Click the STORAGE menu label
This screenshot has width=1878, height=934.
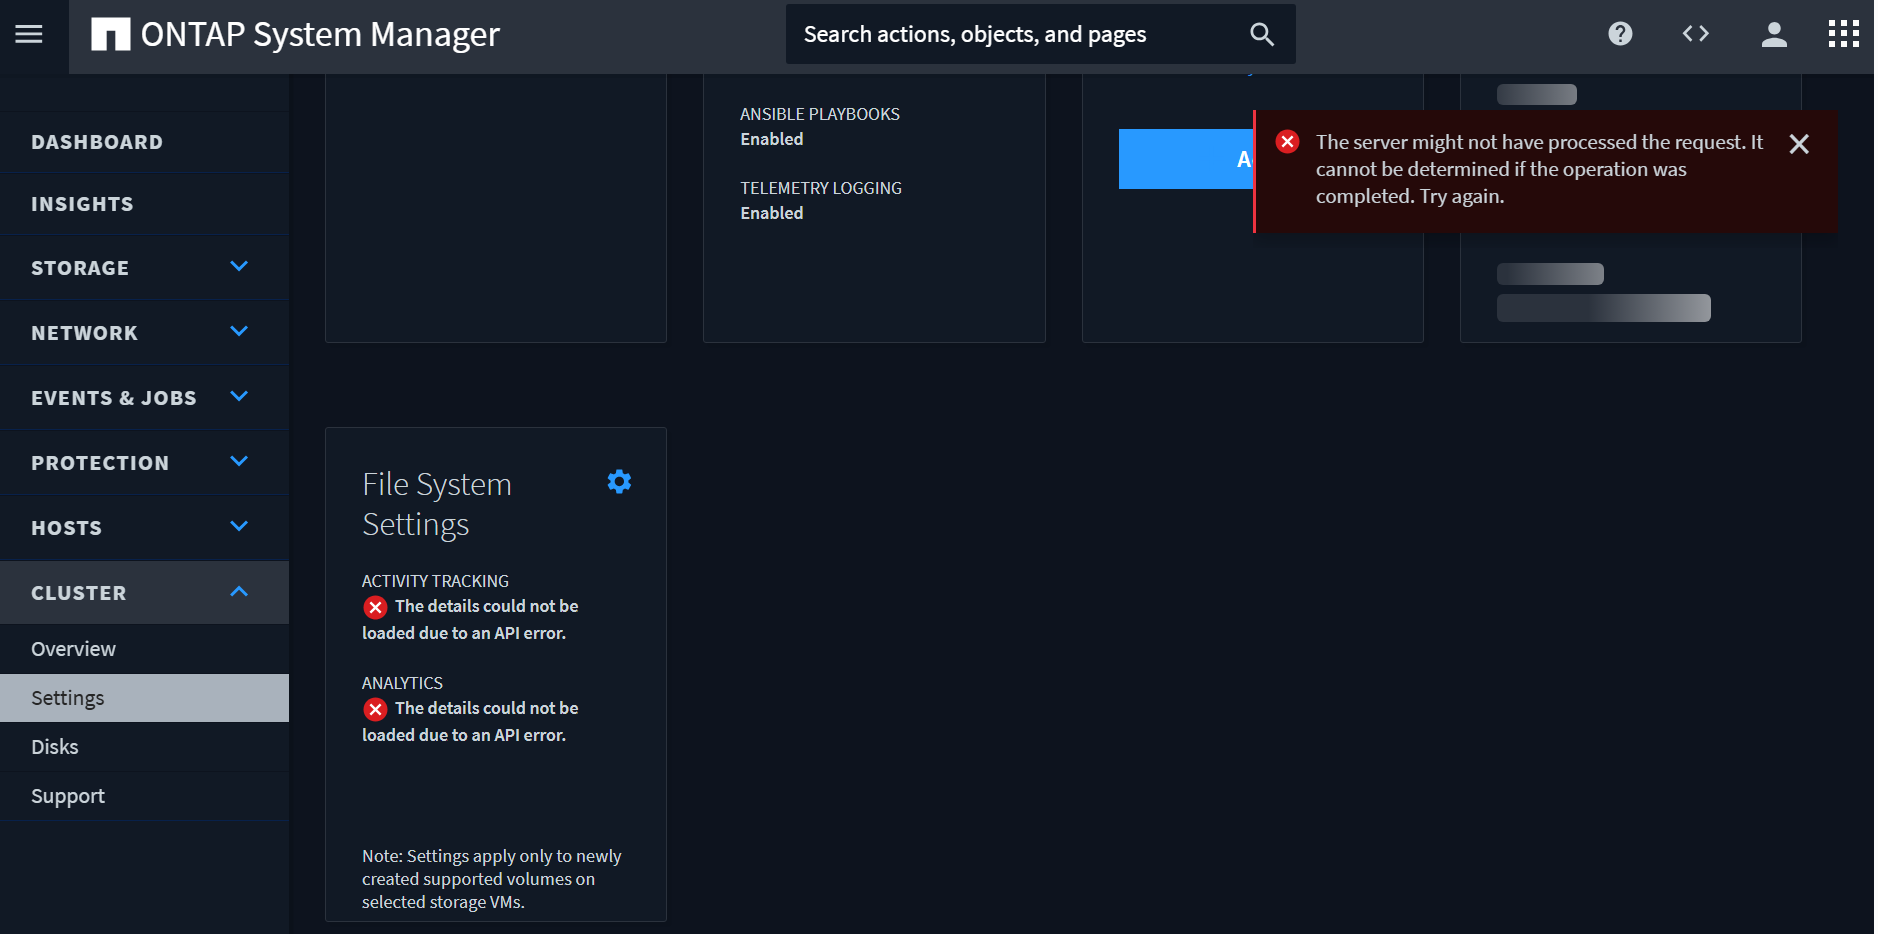(80, 268)
